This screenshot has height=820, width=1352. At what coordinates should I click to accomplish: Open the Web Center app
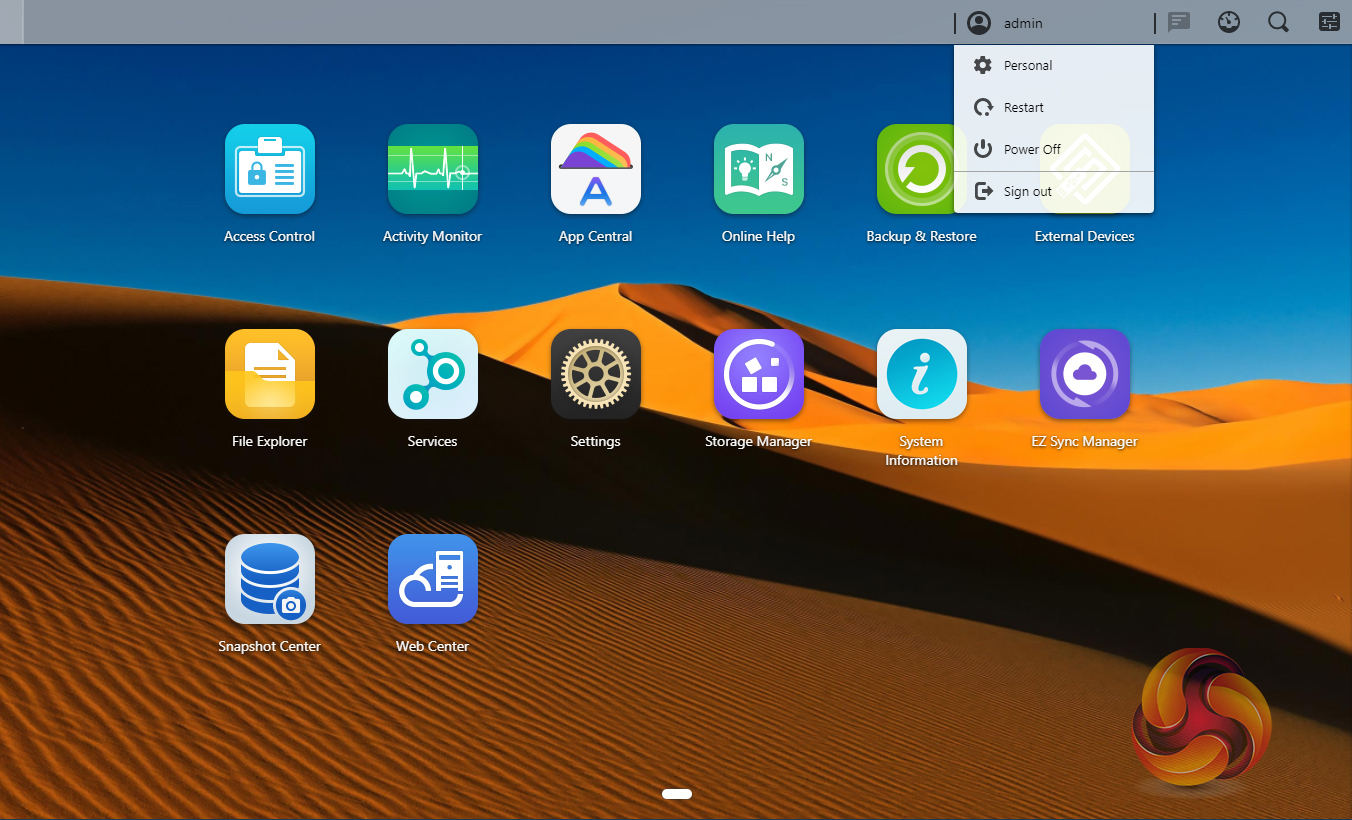click(x=433, y=579)
